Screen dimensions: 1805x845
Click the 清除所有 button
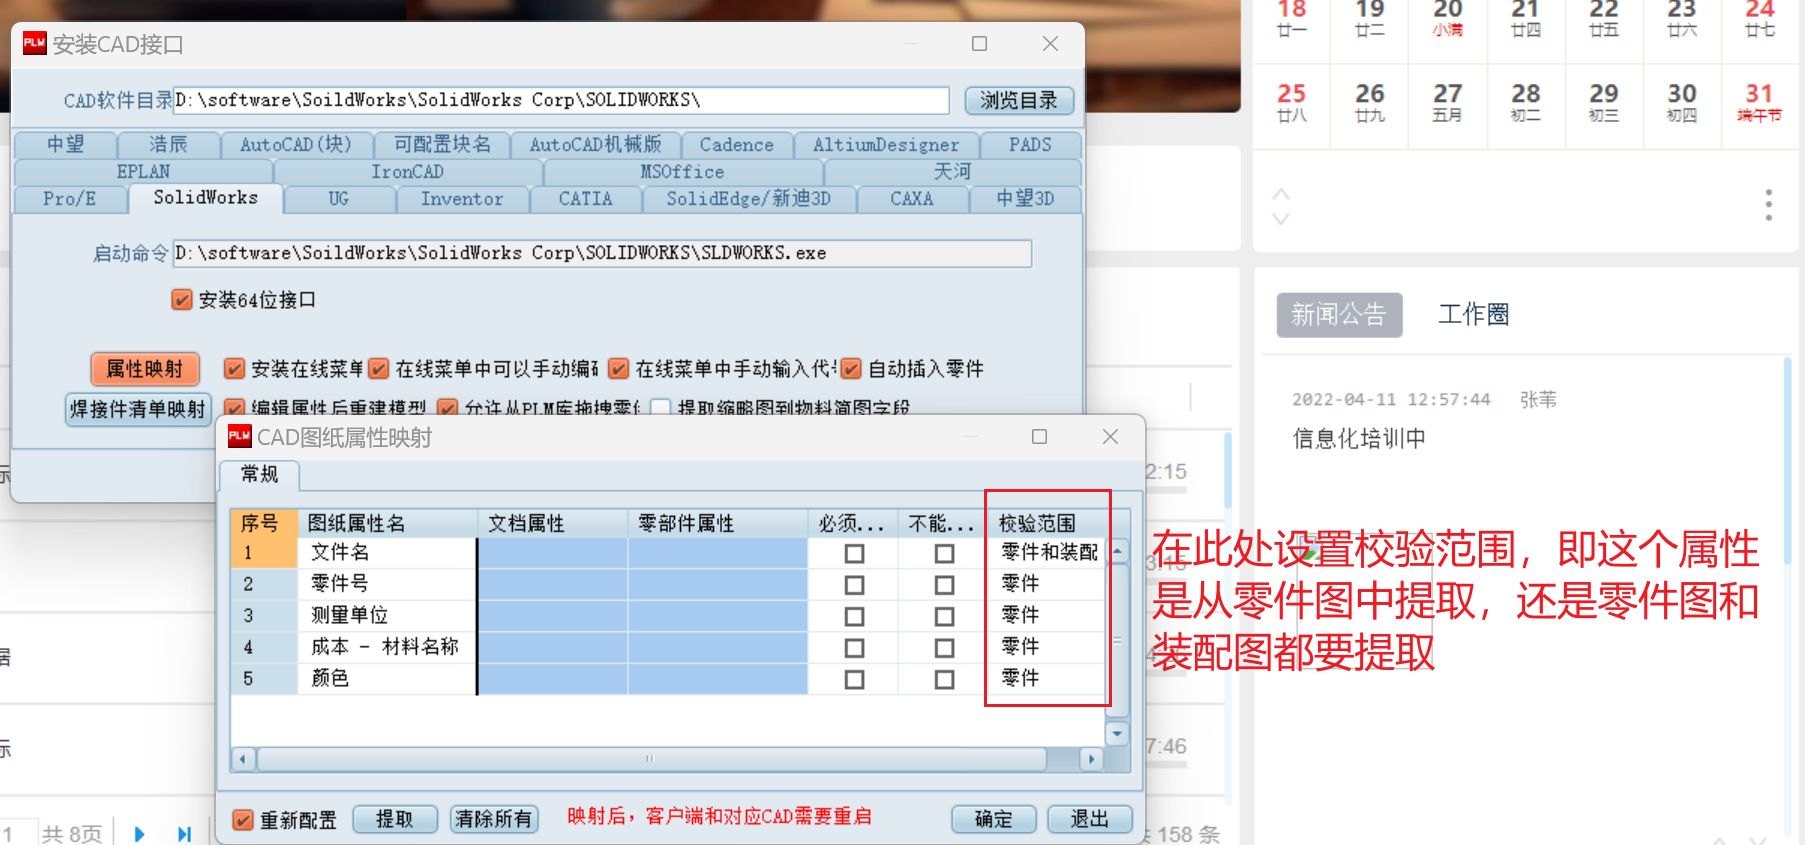(x=494, y=820)
